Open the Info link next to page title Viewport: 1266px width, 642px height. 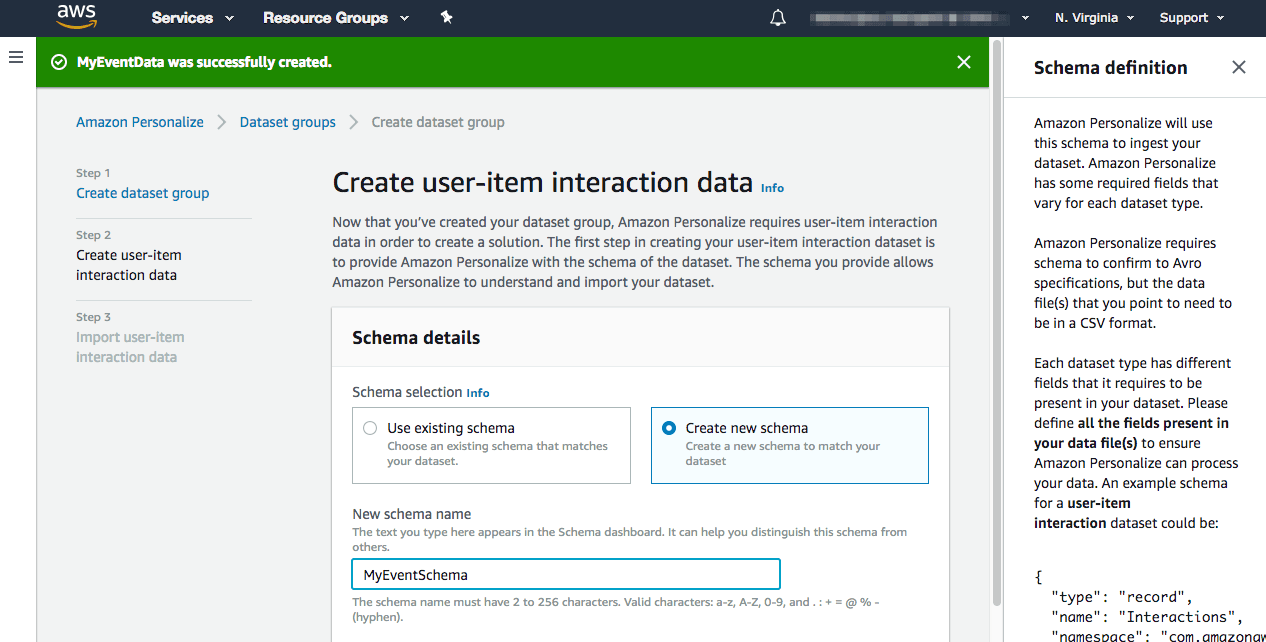click(x=770, y=188)
